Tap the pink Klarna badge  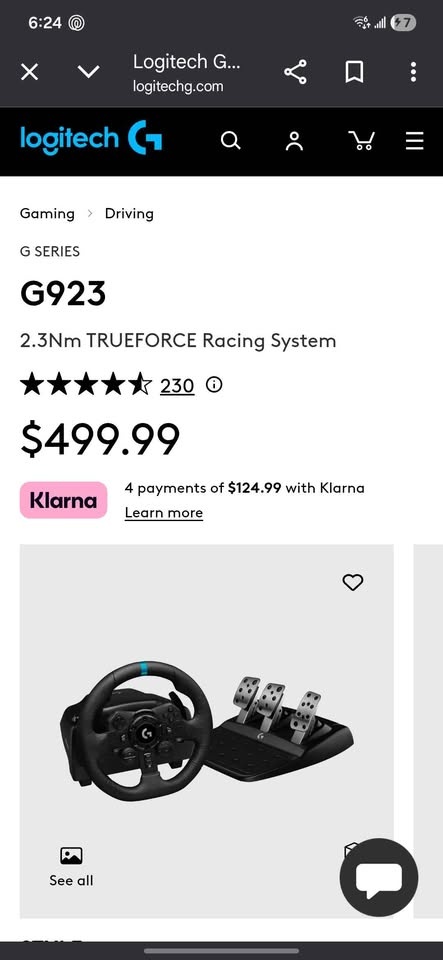coord(63,500)
